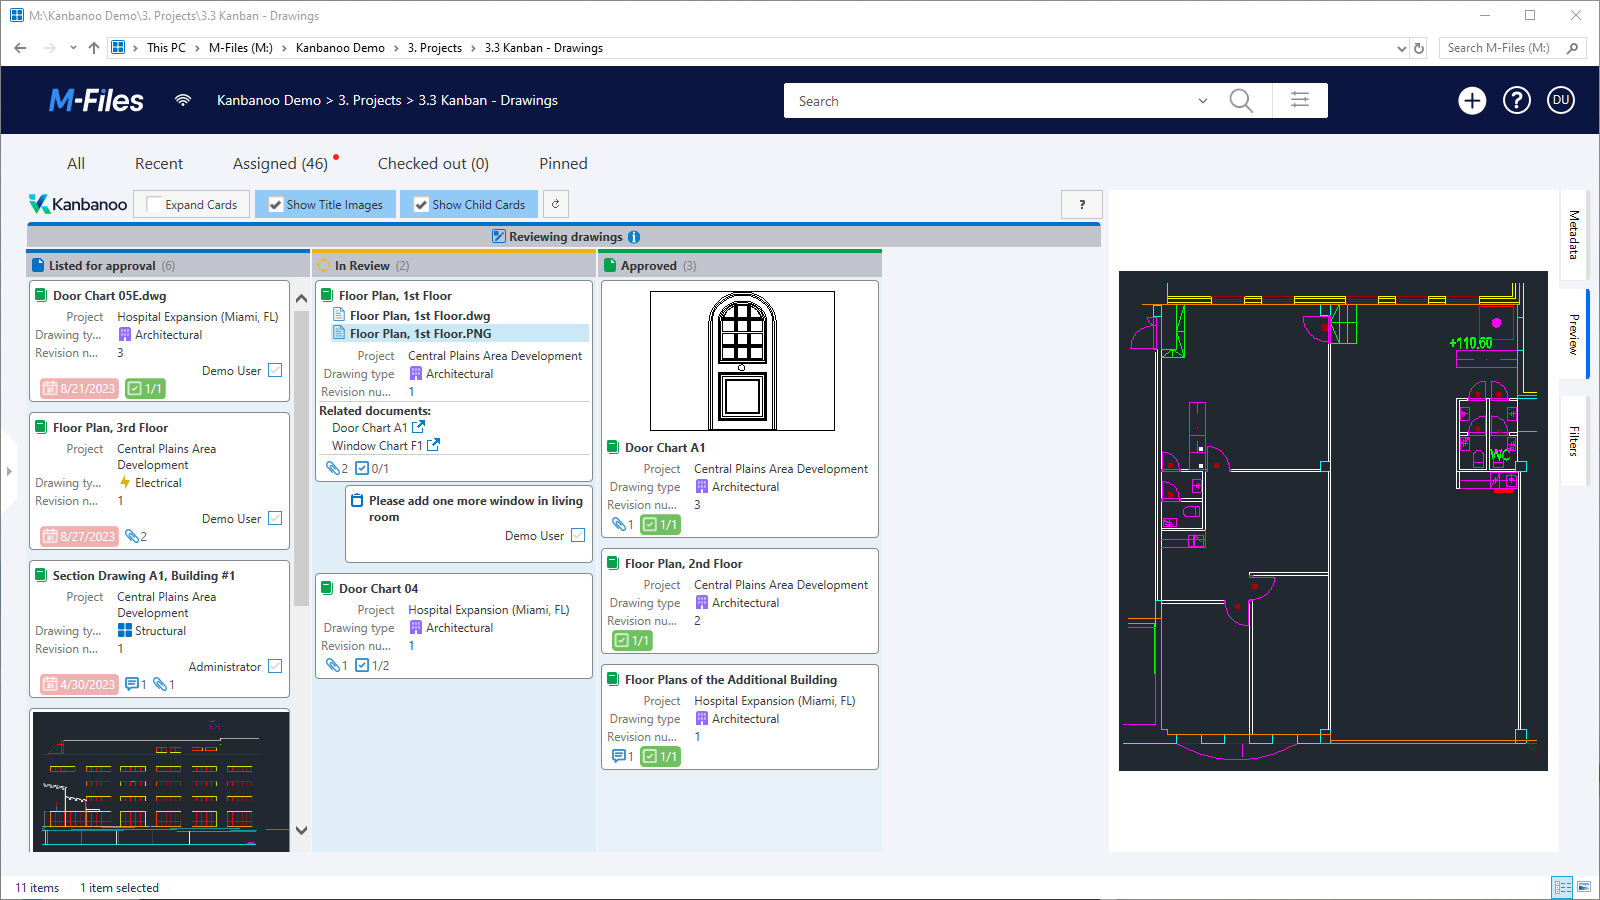
Task: Click the create new object plus icon
Action: click(1472, 101)
